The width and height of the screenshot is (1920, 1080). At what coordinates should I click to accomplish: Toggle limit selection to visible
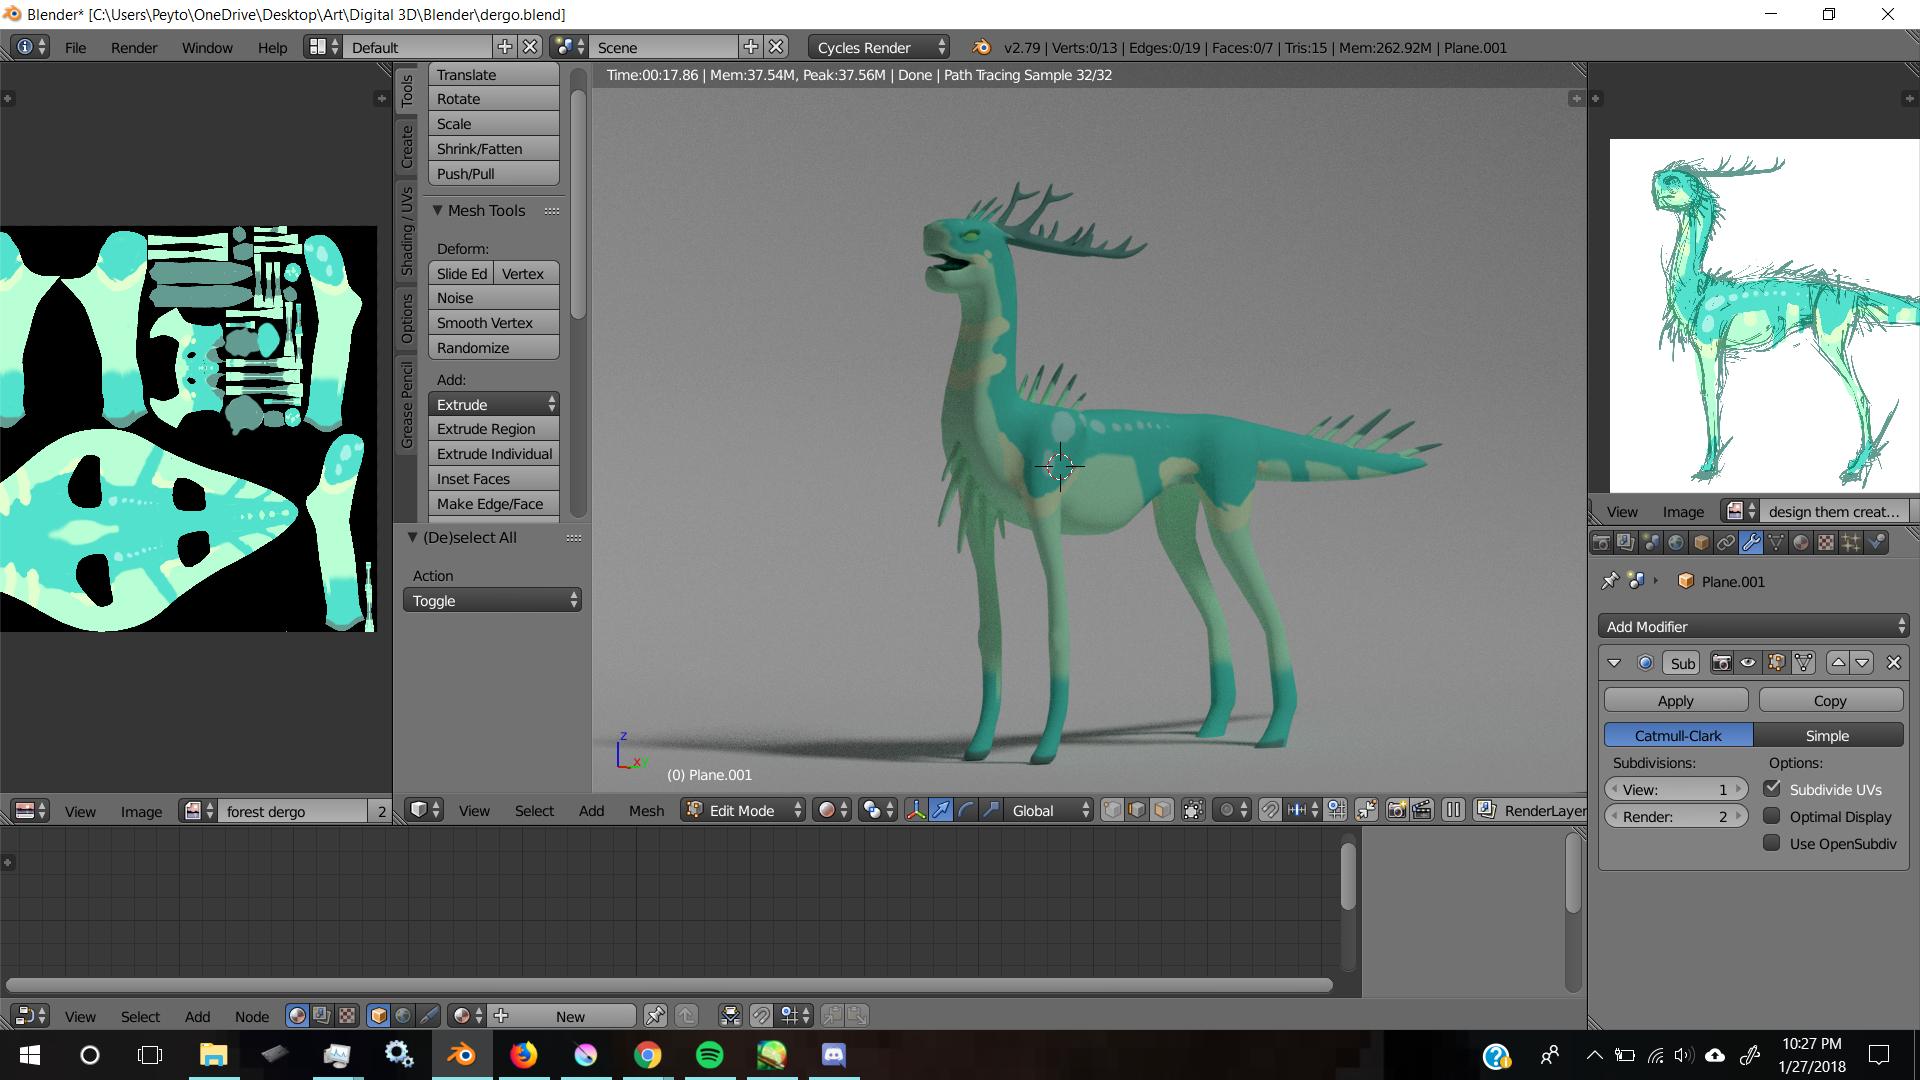coord(1192,810)
